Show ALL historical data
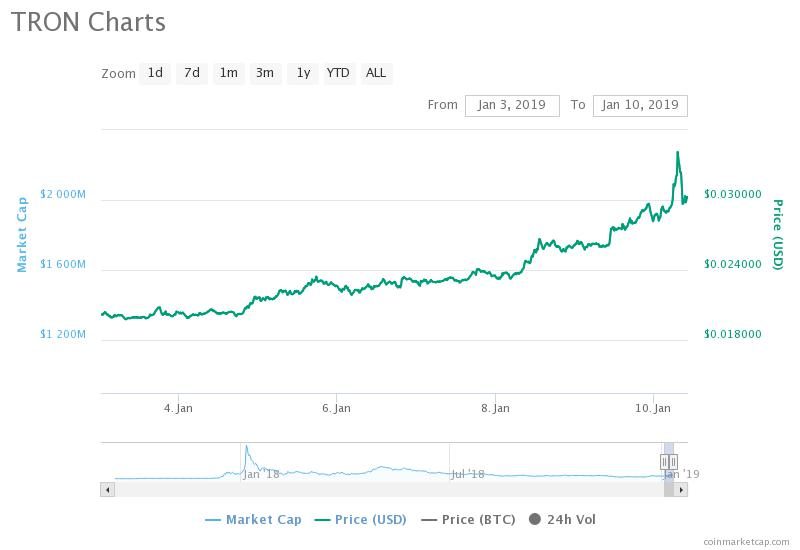 click(x=376, y=73)
